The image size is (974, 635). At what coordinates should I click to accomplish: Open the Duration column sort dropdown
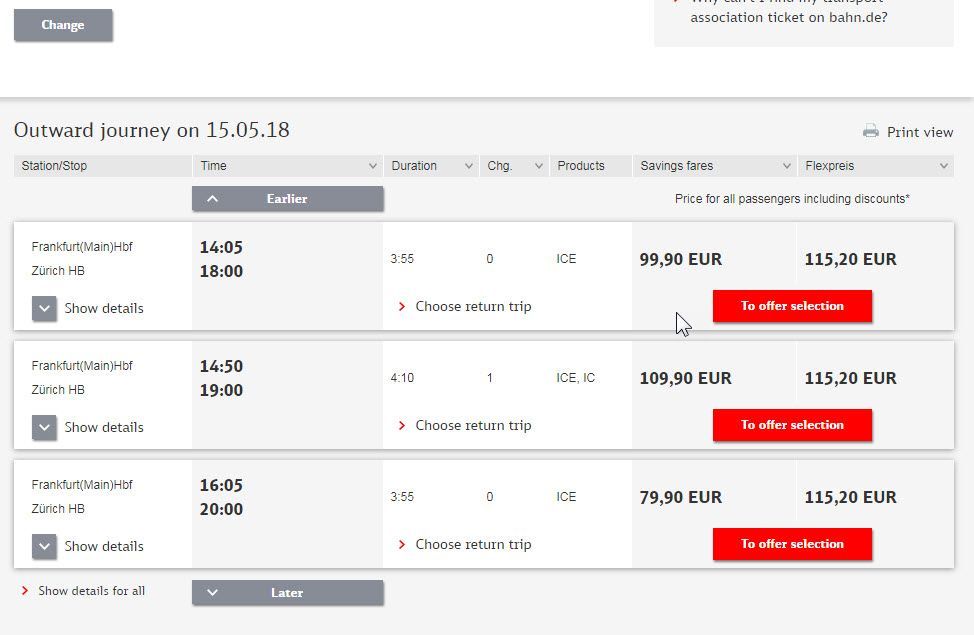click(467, 166)
